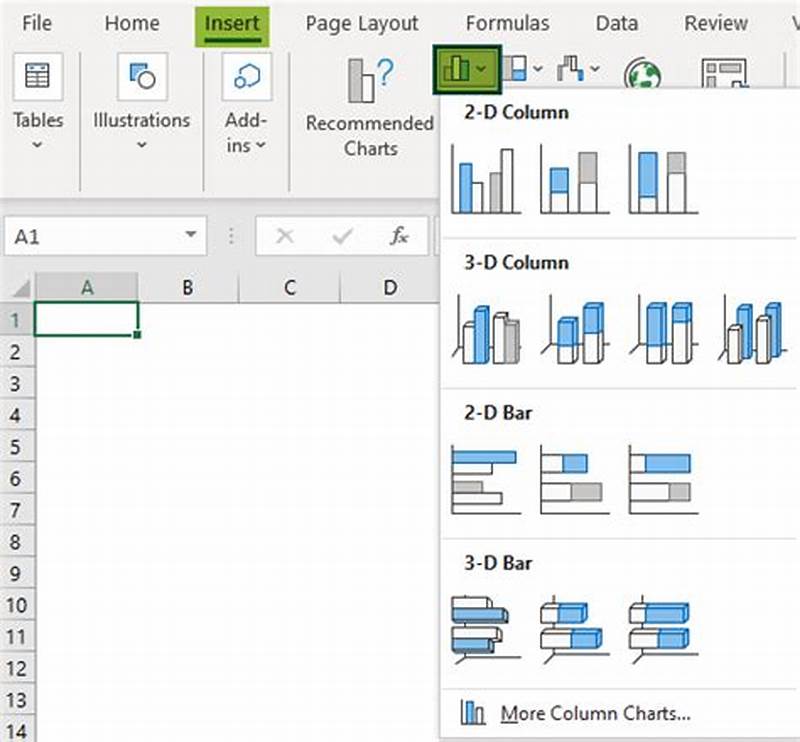Open the Maps globe icon
Image resolution: width=800 pixels, height=742 pixels.
point(645,72)
